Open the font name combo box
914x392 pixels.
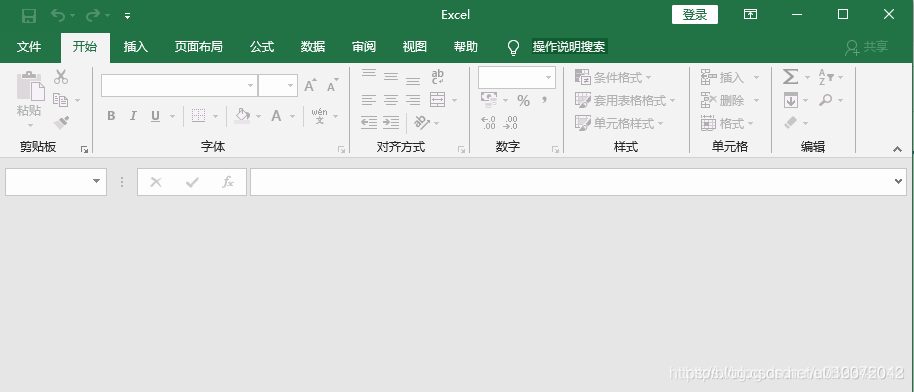tap(180, 86)
